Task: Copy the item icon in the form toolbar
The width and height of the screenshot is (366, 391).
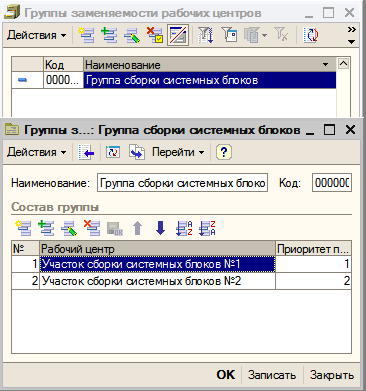Action: click(x=137, y=152)
